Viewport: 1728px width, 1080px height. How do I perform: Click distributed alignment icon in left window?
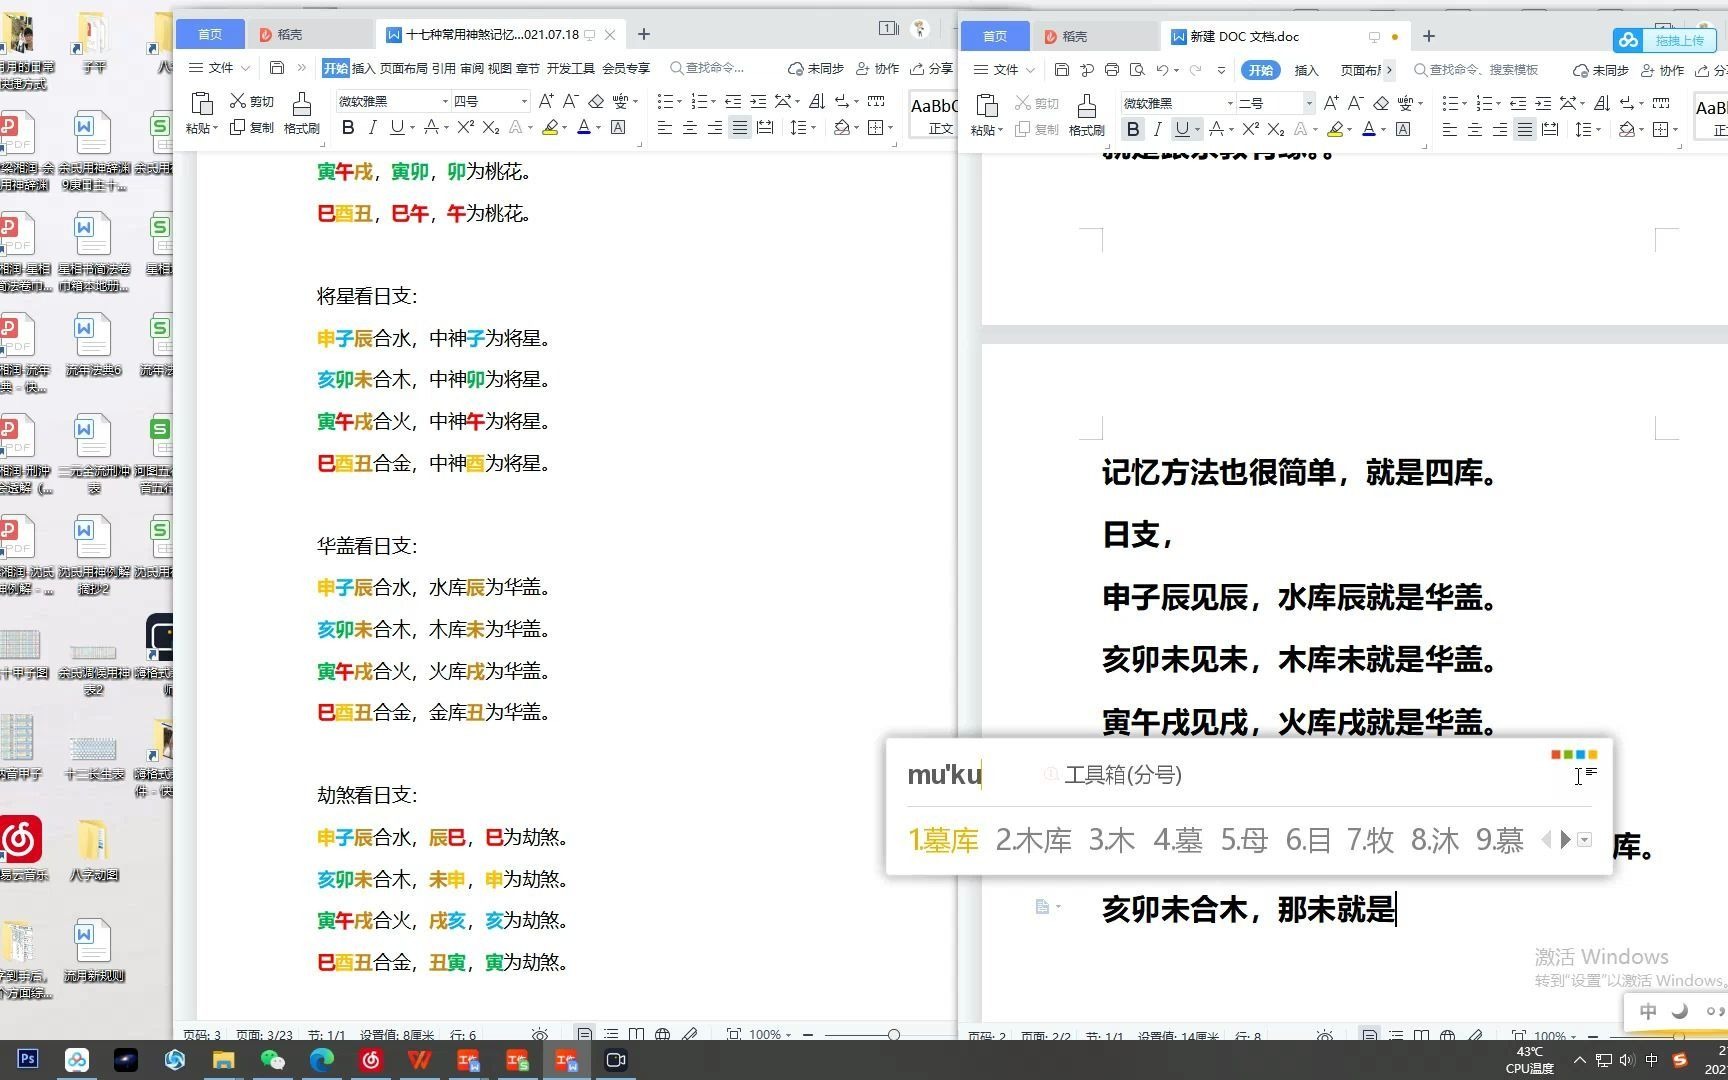764,127
